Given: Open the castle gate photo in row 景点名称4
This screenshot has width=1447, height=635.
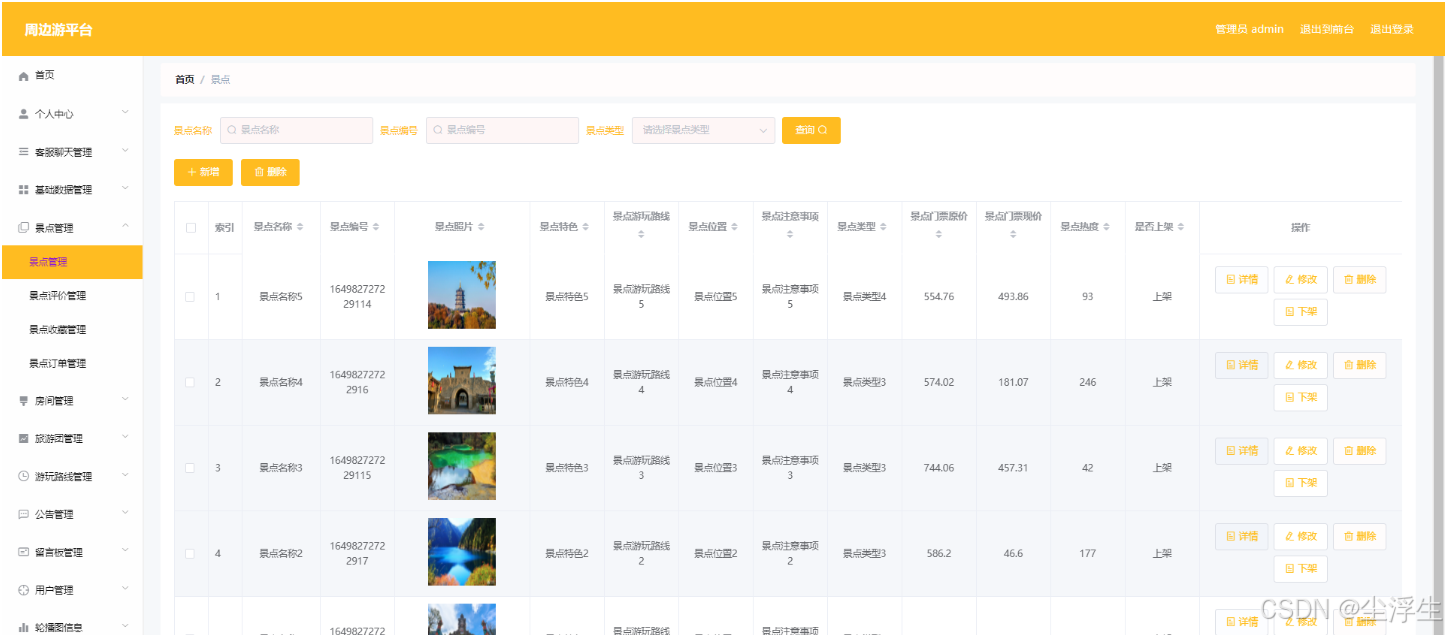Looking at the screenshot, I should tap(462, 381).
